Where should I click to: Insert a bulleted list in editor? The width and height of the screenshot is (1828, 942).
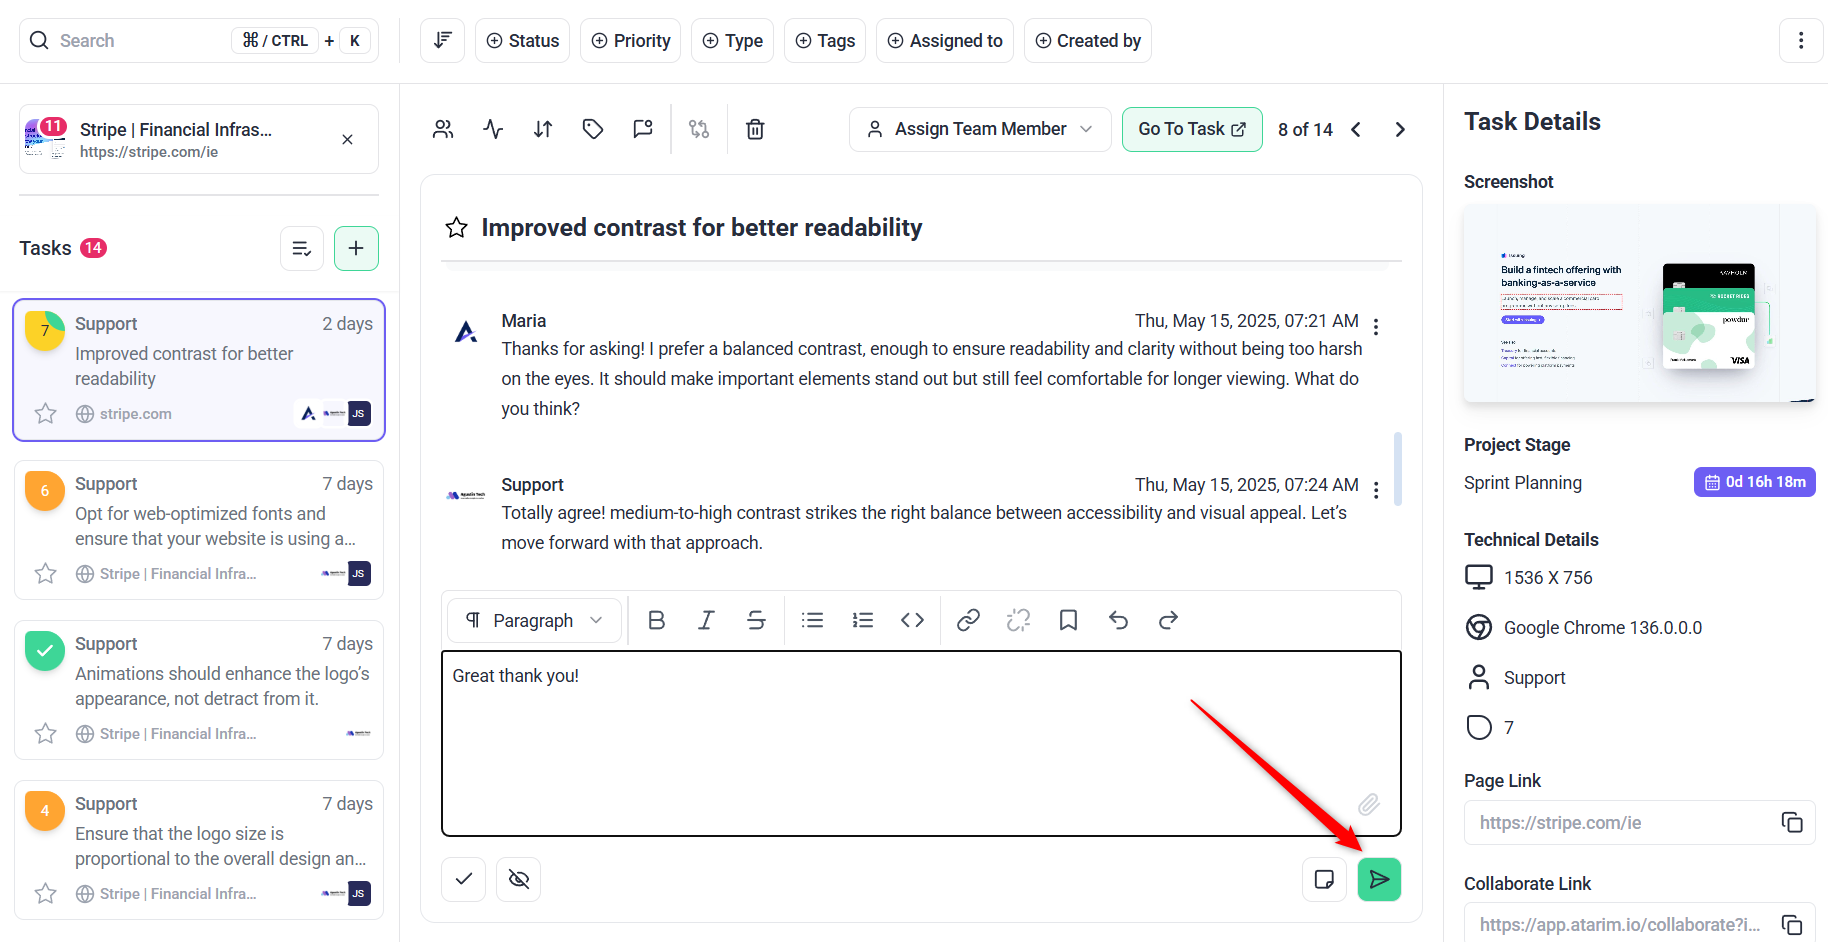tap(812, 621)
